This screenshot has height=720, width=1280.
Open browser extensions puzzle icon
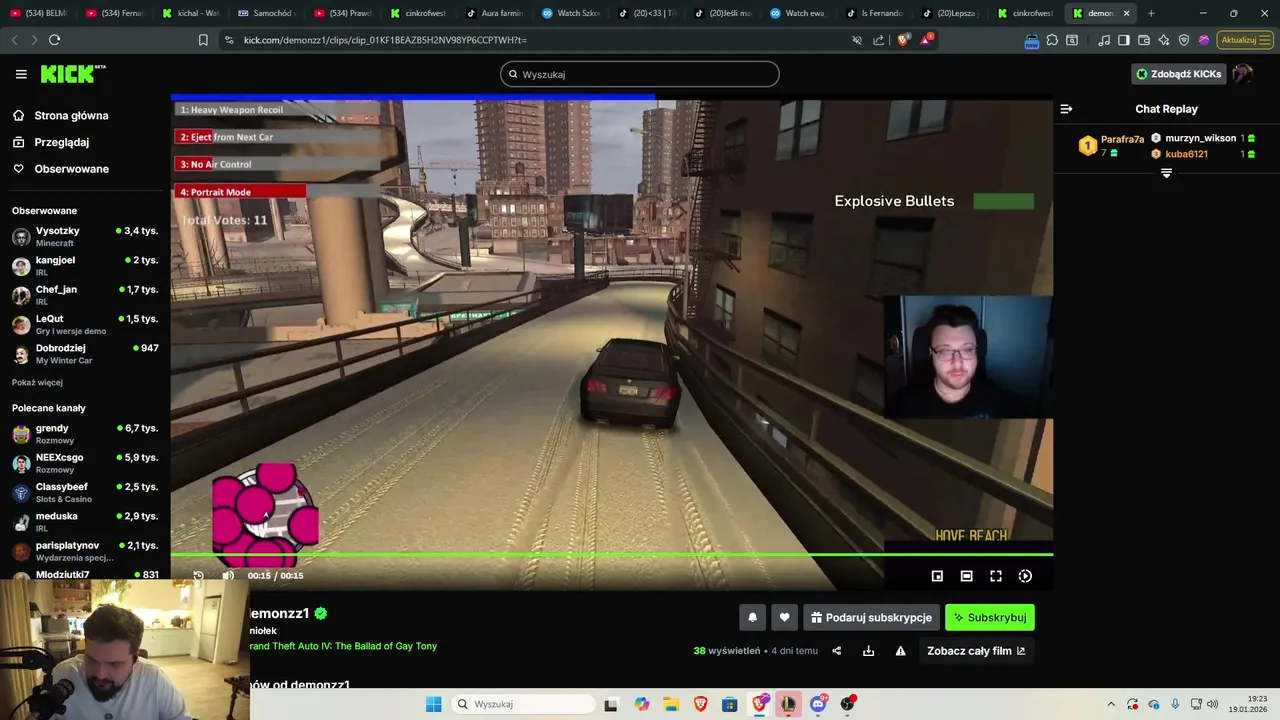pyautogui.click(x=1052, y=40)
